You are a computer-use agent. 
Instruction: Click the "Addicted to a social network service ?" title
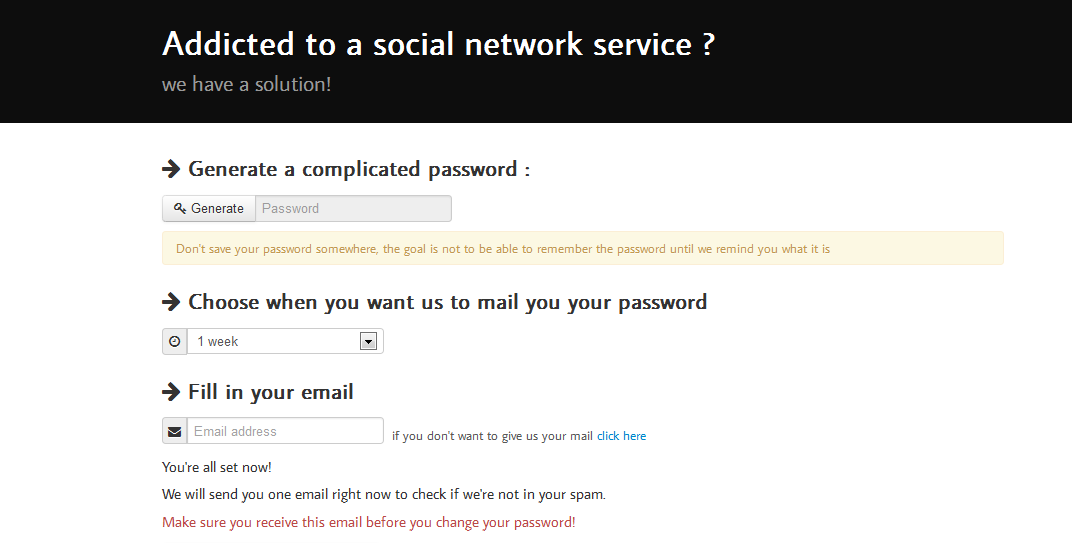click(x=438, y=44)
